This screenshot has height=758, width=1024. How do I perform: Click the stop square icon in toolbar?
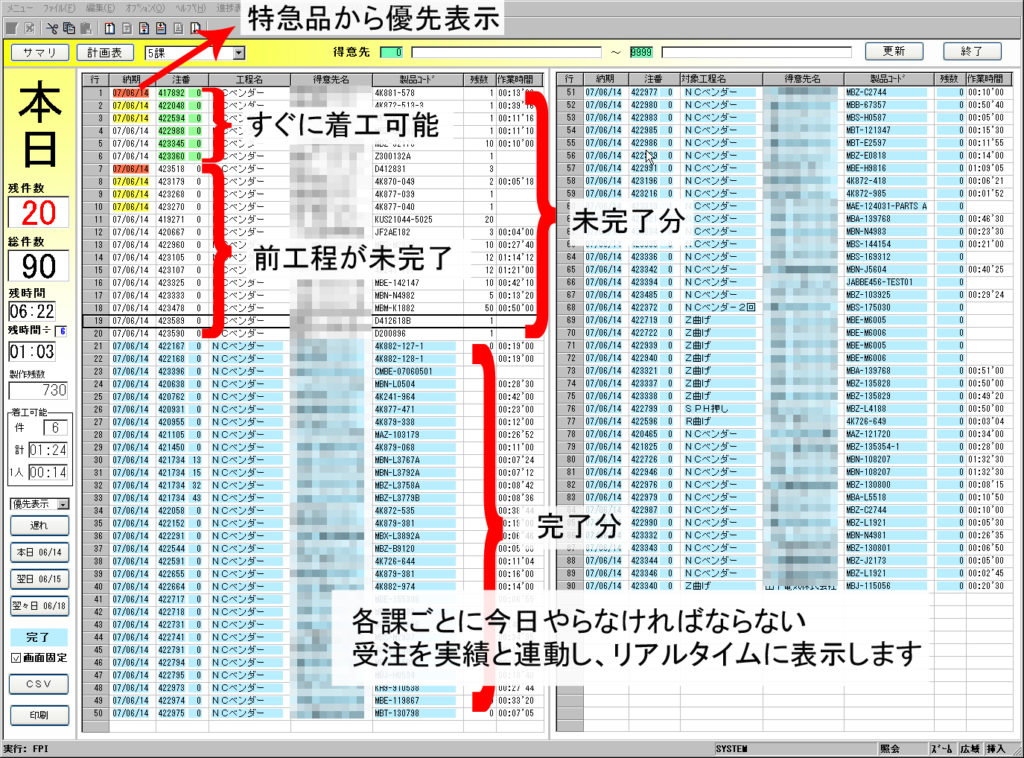coord(10,26)
